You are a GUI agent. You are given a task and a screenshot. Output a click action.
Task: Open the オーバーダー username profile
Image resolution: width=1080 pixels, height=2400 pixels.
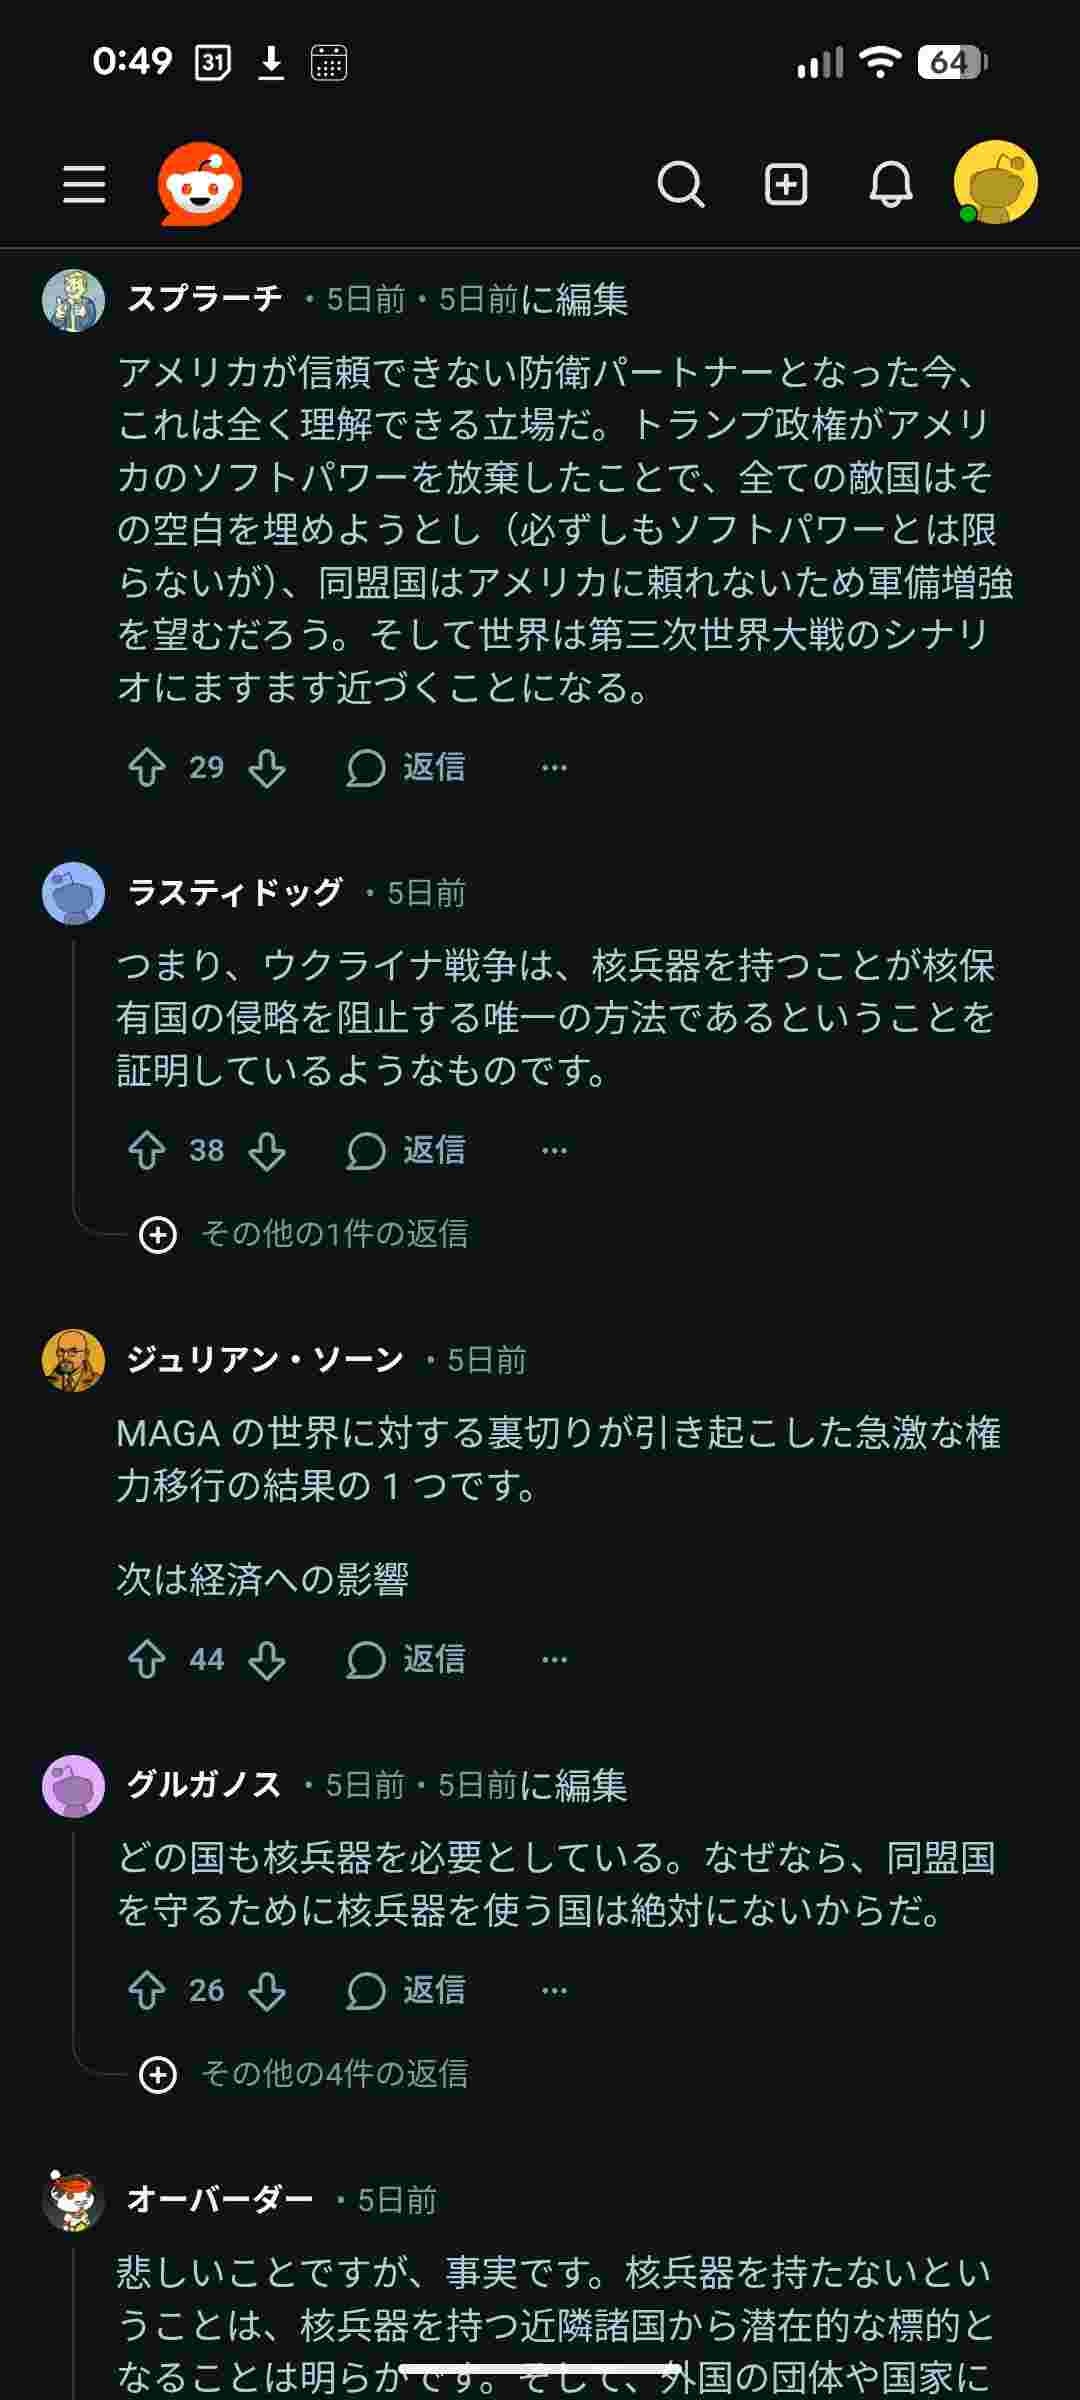[220, 2200]
